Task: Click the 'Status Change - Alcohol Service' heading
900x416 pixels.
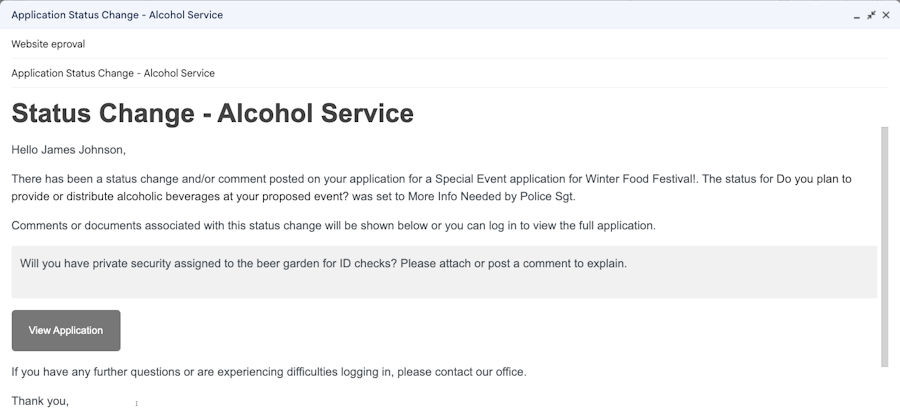Action: tap(212, 113)
